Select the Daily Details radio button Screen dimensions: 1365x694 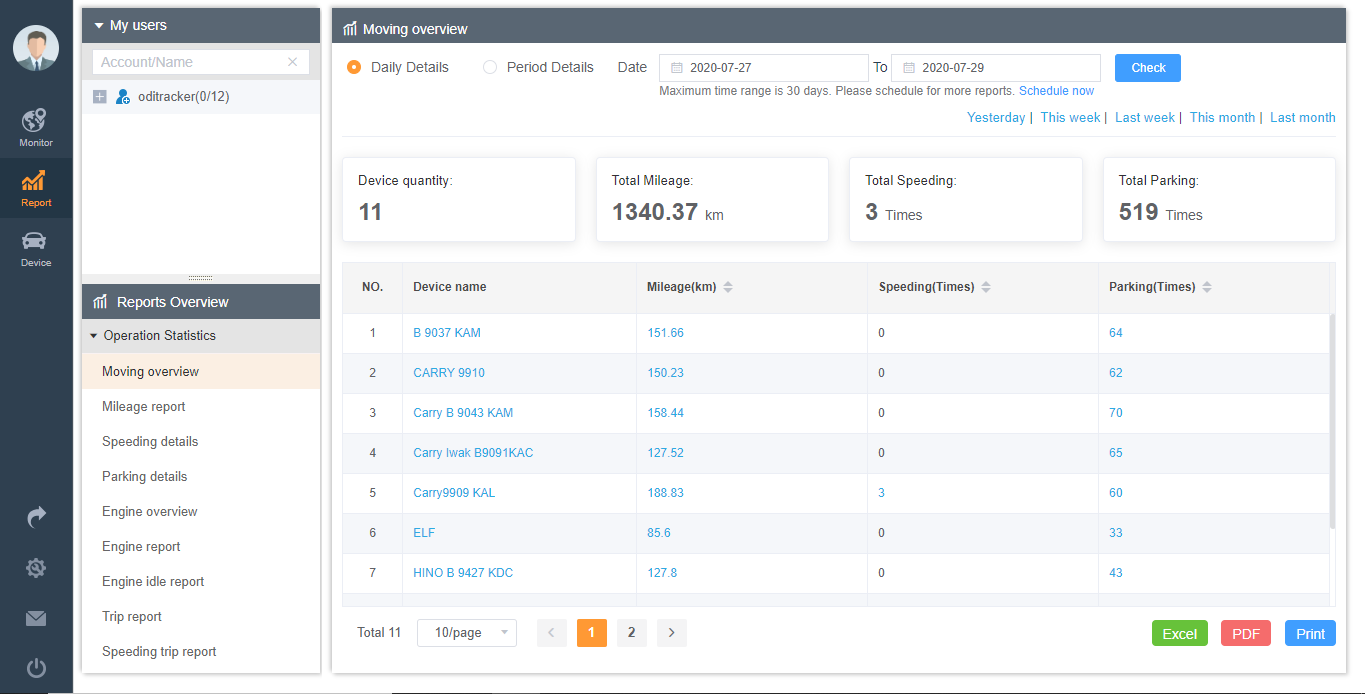point(354,68)
